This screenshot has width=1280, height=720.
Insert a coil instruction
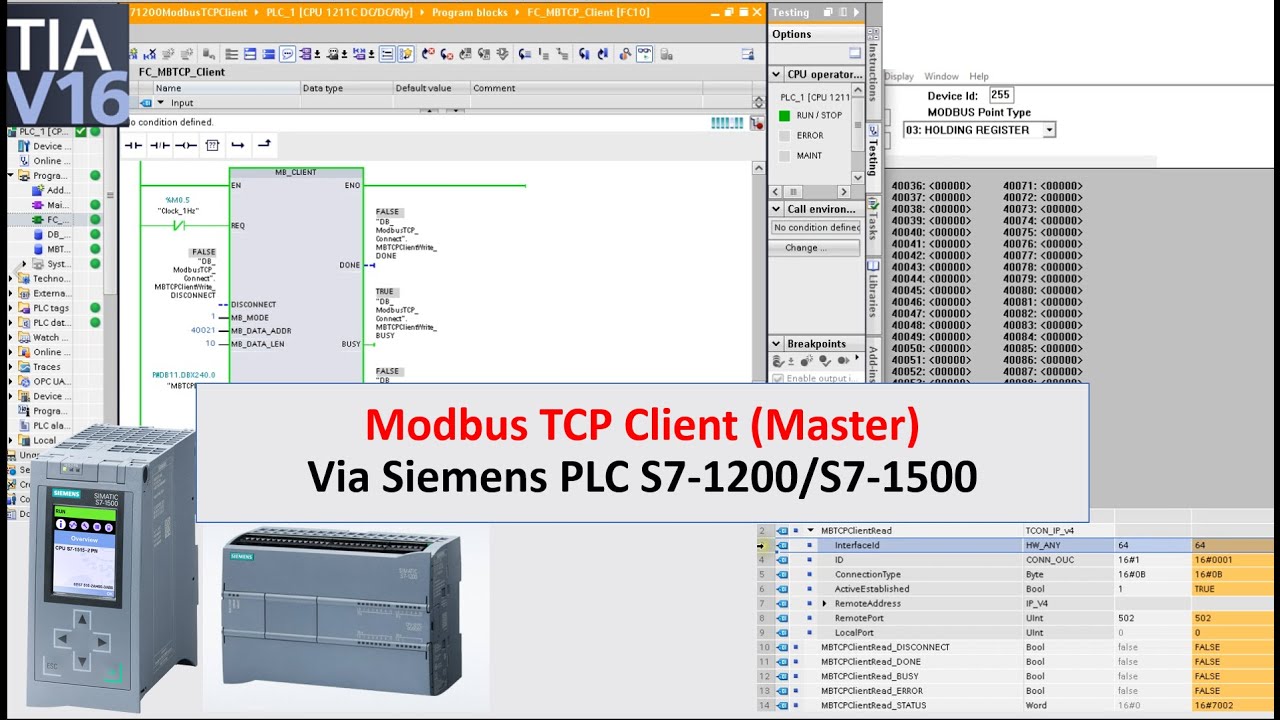click(x=186, y=145)
